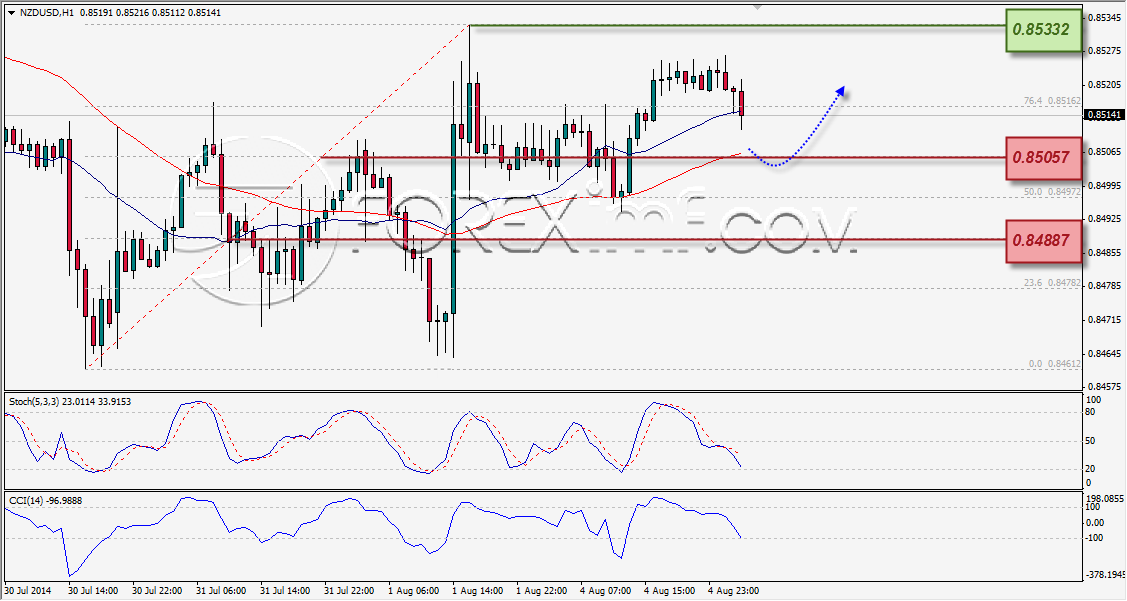
Task: Click 4 Aug 15:00 on the time axis
Action: (x=670, y=591)
